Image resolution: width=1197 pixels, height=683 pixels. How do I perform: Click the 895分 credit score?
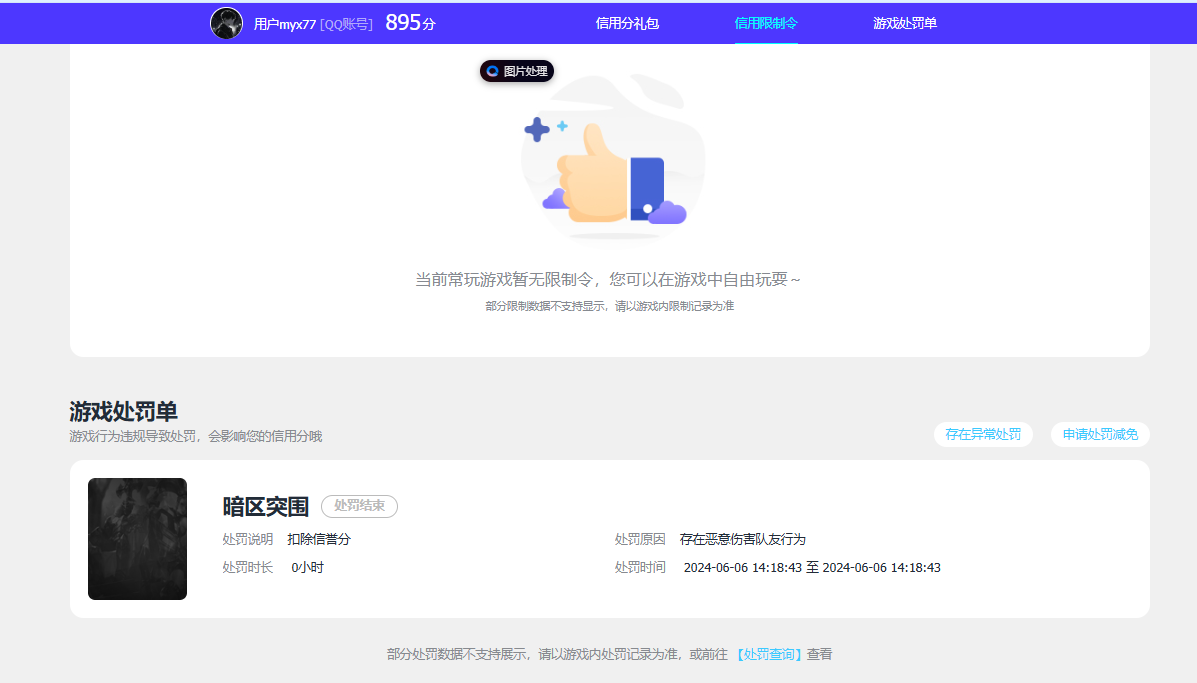pos(411,23)
